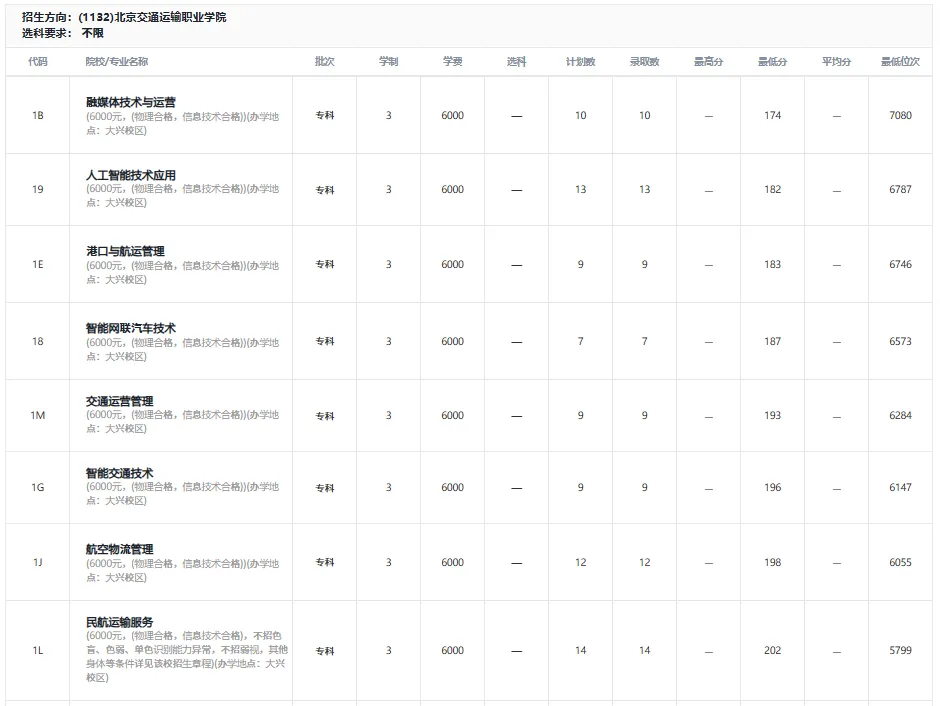Click lowest score 202
This screenshot has height=706, width=940.
[772, 650]
